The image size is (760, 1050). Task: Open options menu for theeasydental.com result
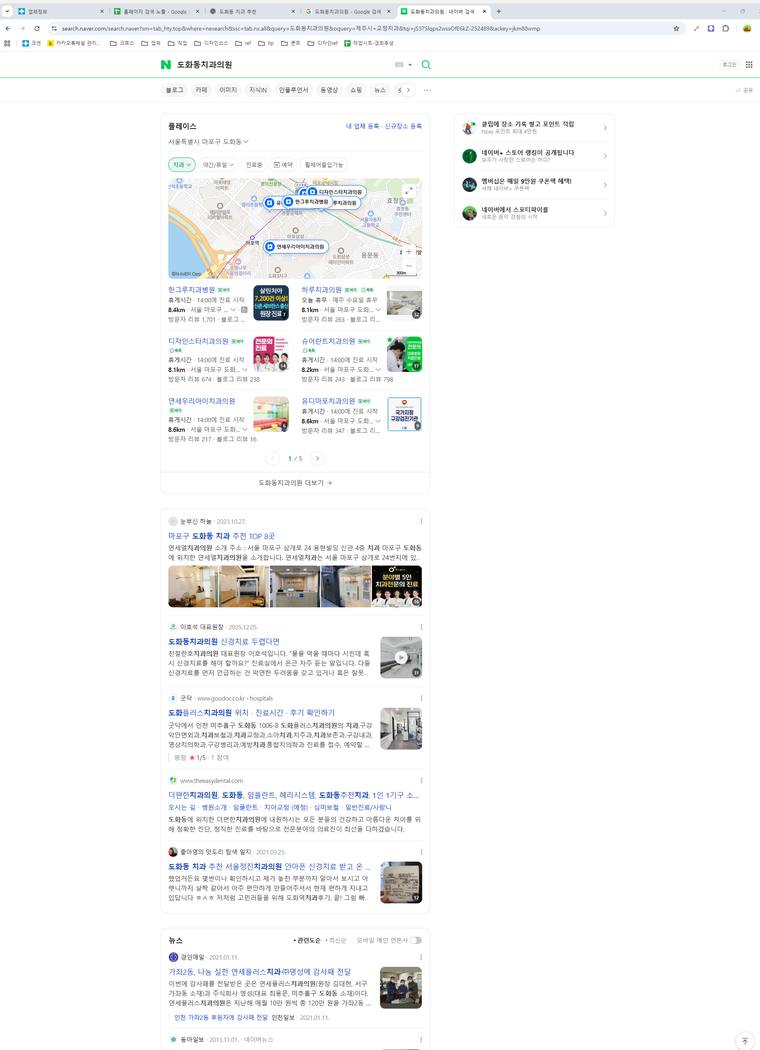click(421, 781)
